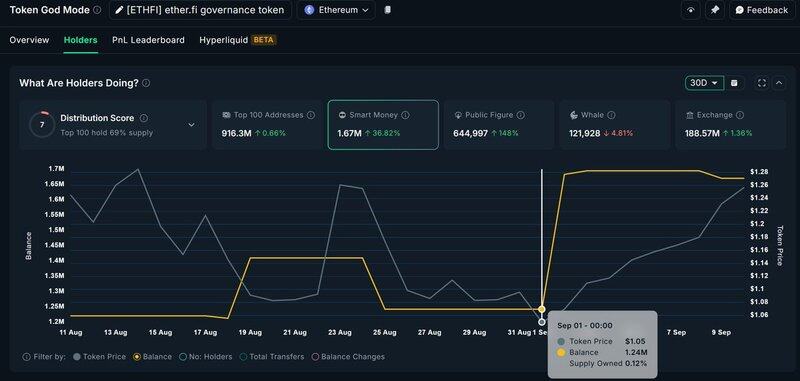Toggle the Balance Changes filter

pyautogui.click(x=348, y=357)
